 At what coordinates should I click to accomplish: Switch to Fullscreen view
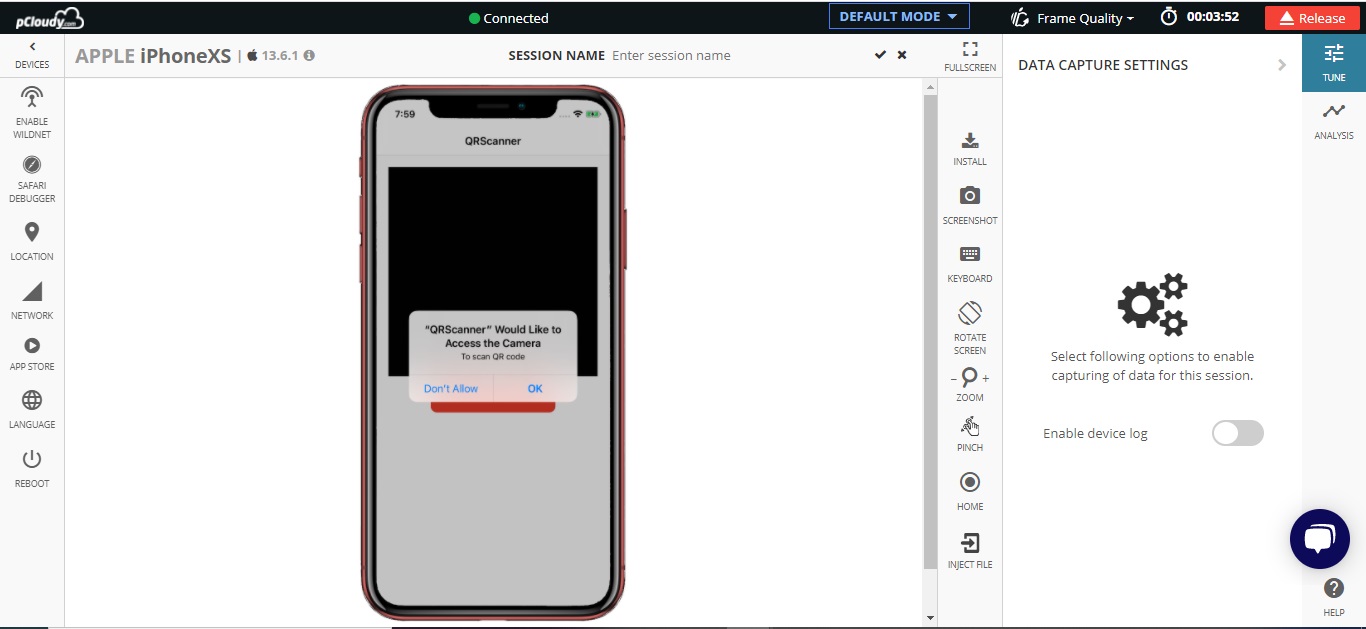tap(970, 56)
